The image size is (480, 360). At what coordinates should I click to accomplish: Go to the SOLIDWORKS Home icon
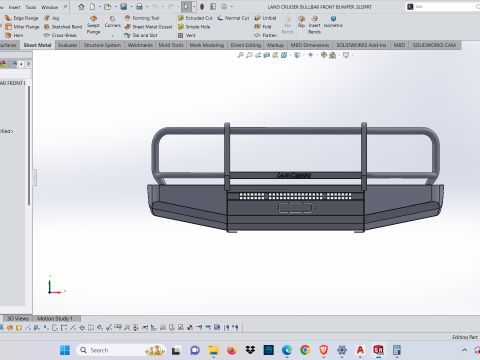tap(81, 7)
